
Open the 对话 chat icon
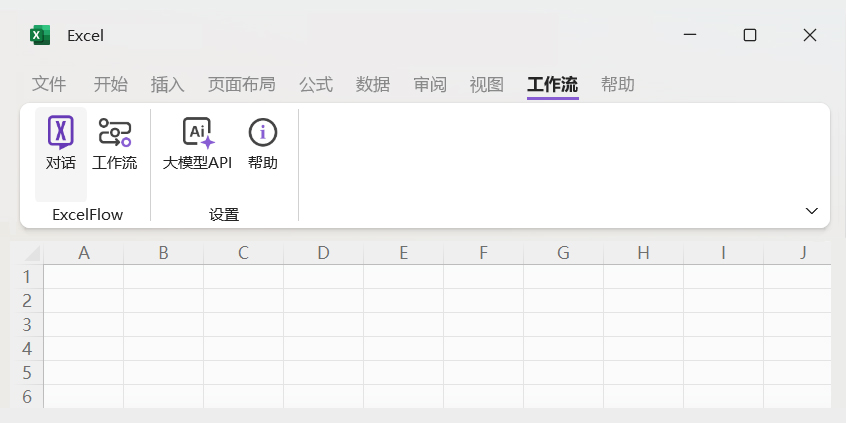(61, 133)
